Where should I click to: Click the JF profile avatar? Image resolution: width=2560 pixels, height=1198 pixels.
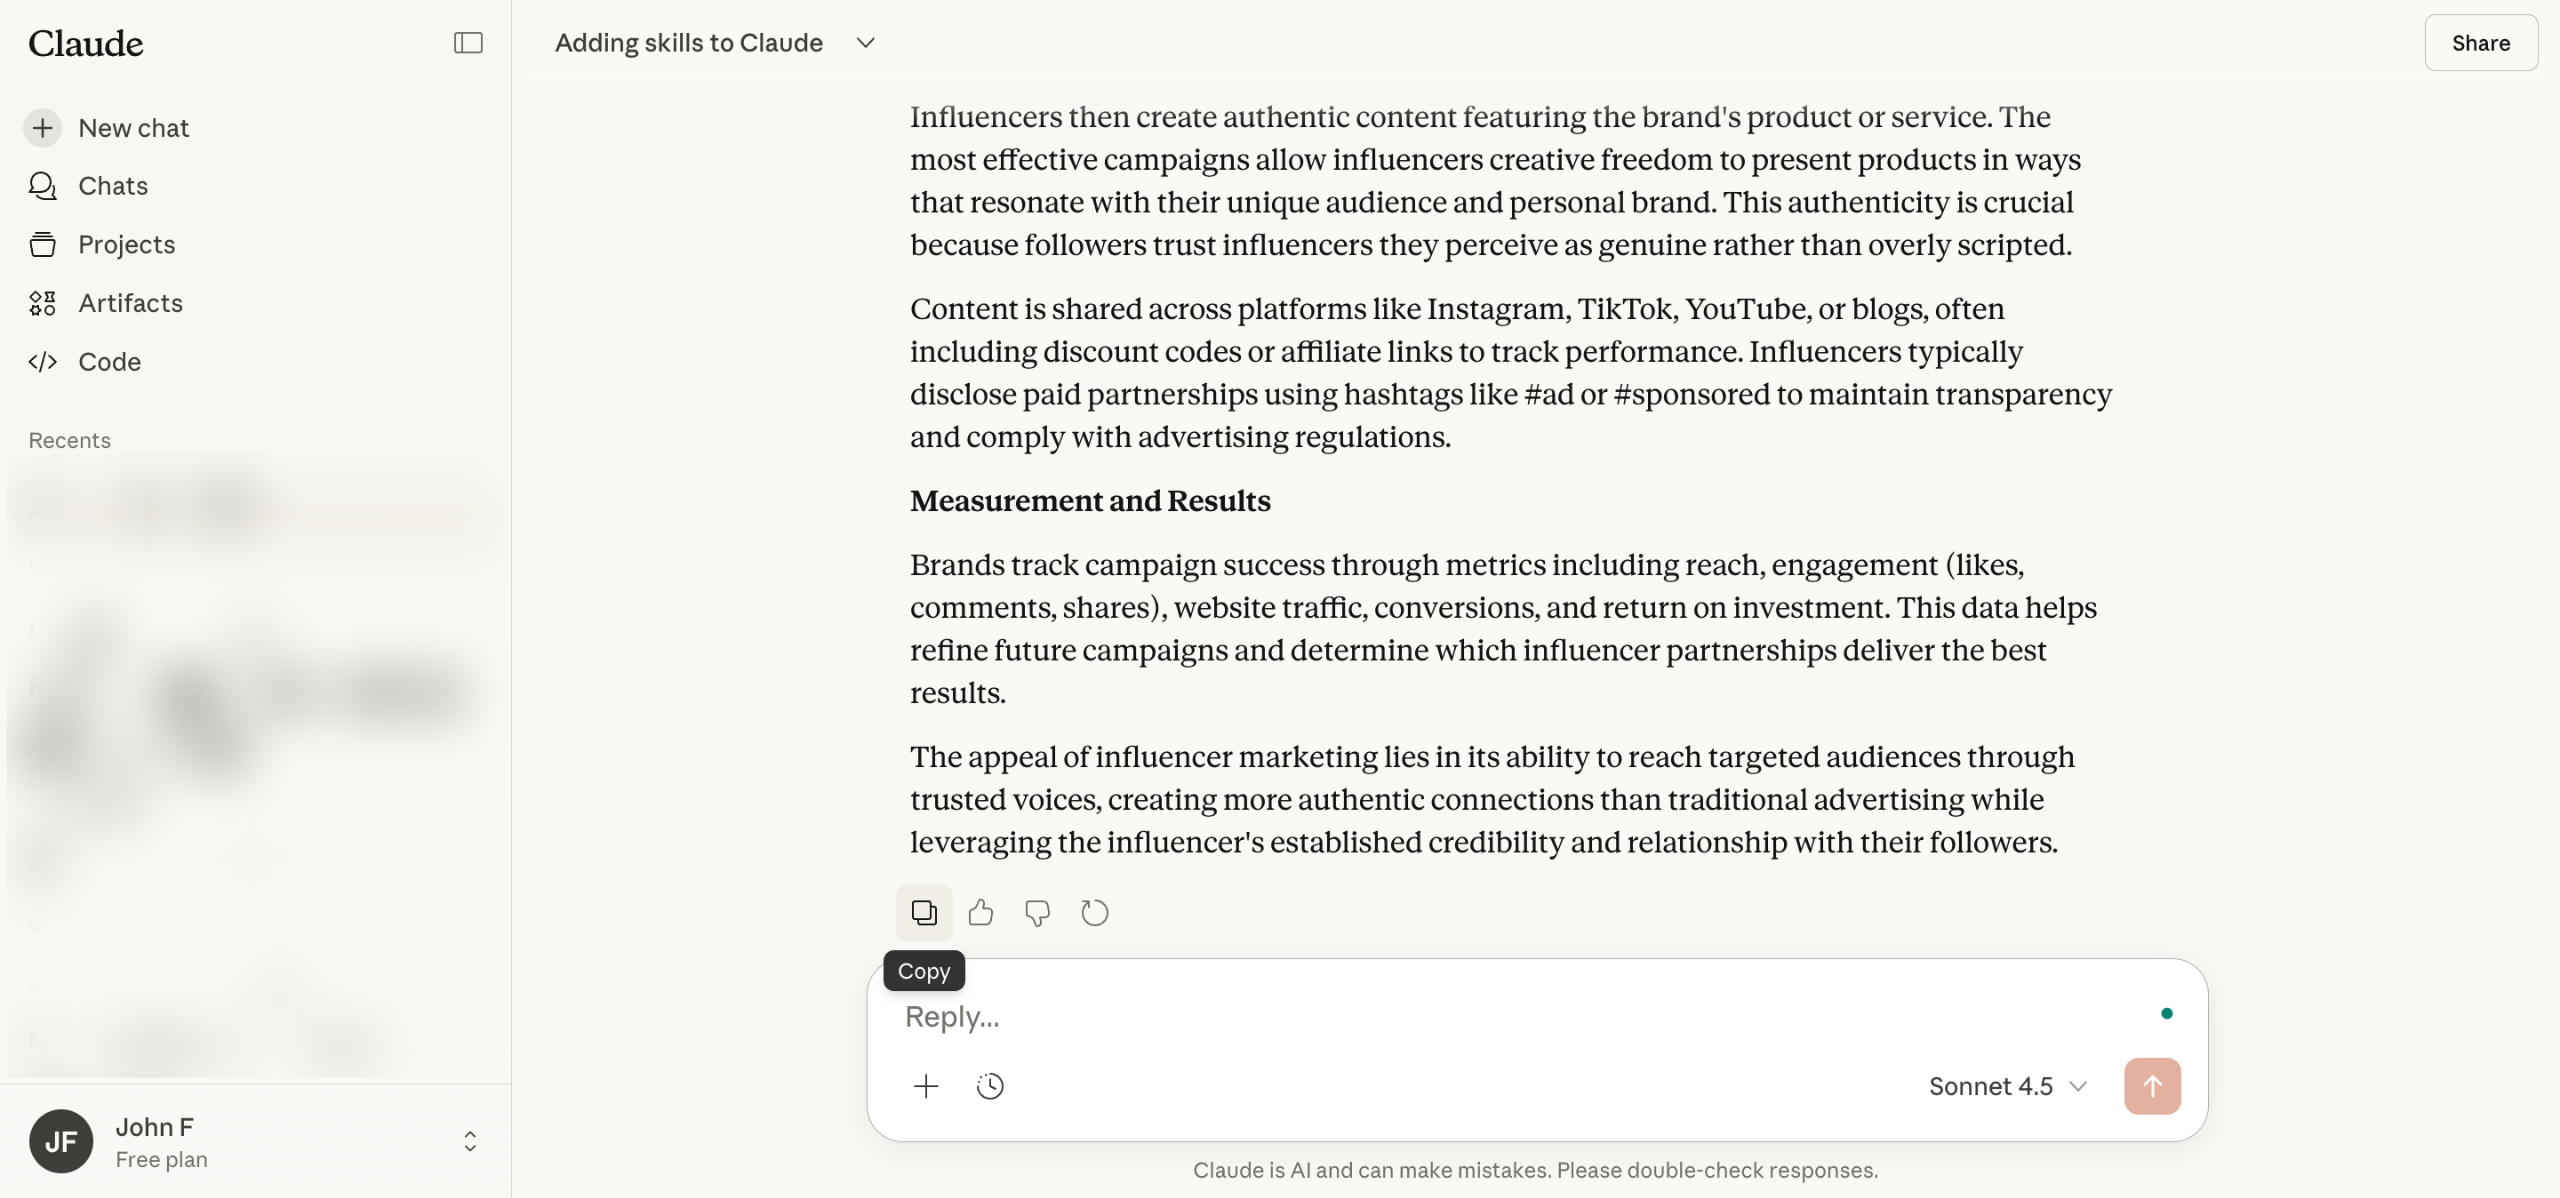(61, 1141)
